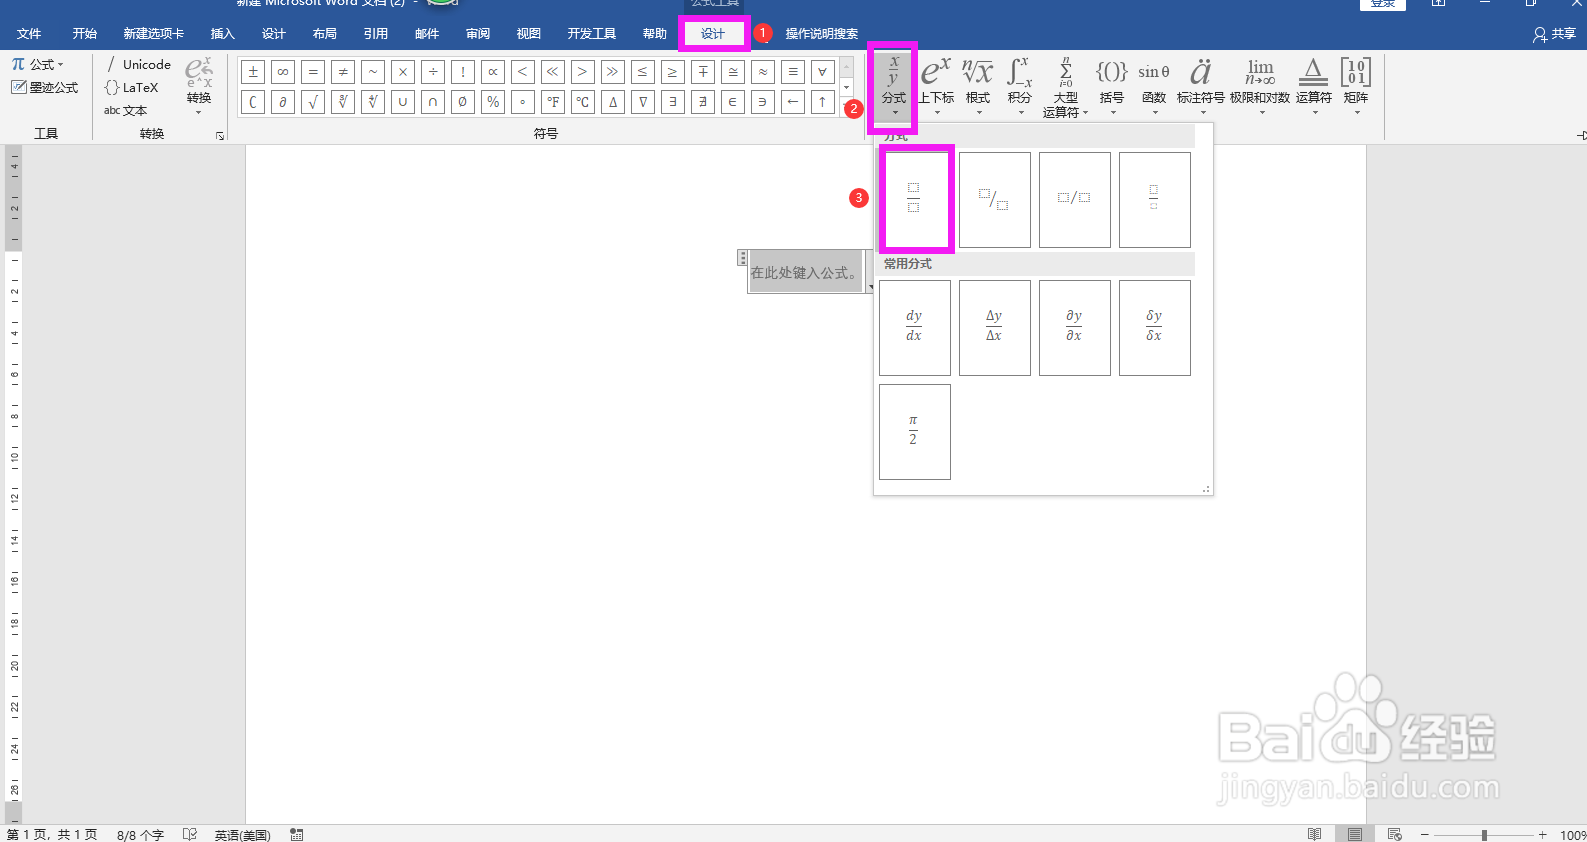Insert the dy/dx common fraction
The height and width of the screenshot is (842, 1587).
tap(915, 327)
